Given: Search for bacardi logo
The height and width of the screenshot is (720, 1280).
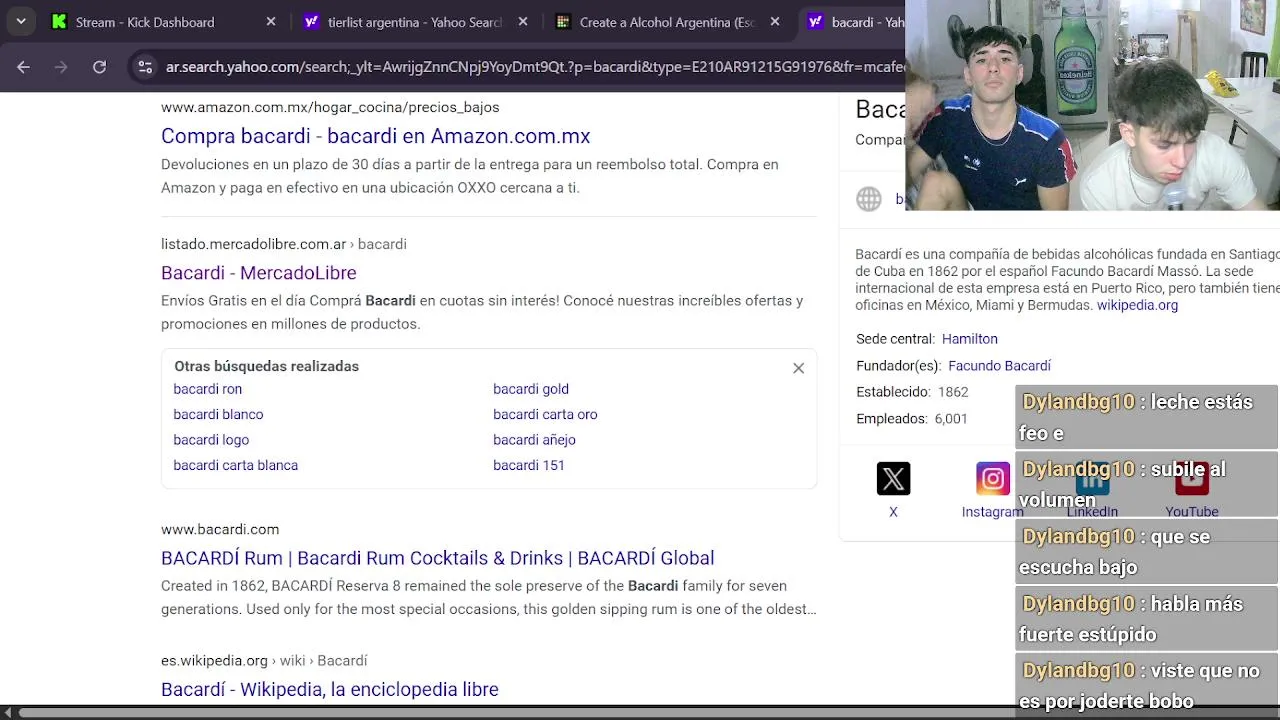Looking at the screenshot, I should [211, 440].
